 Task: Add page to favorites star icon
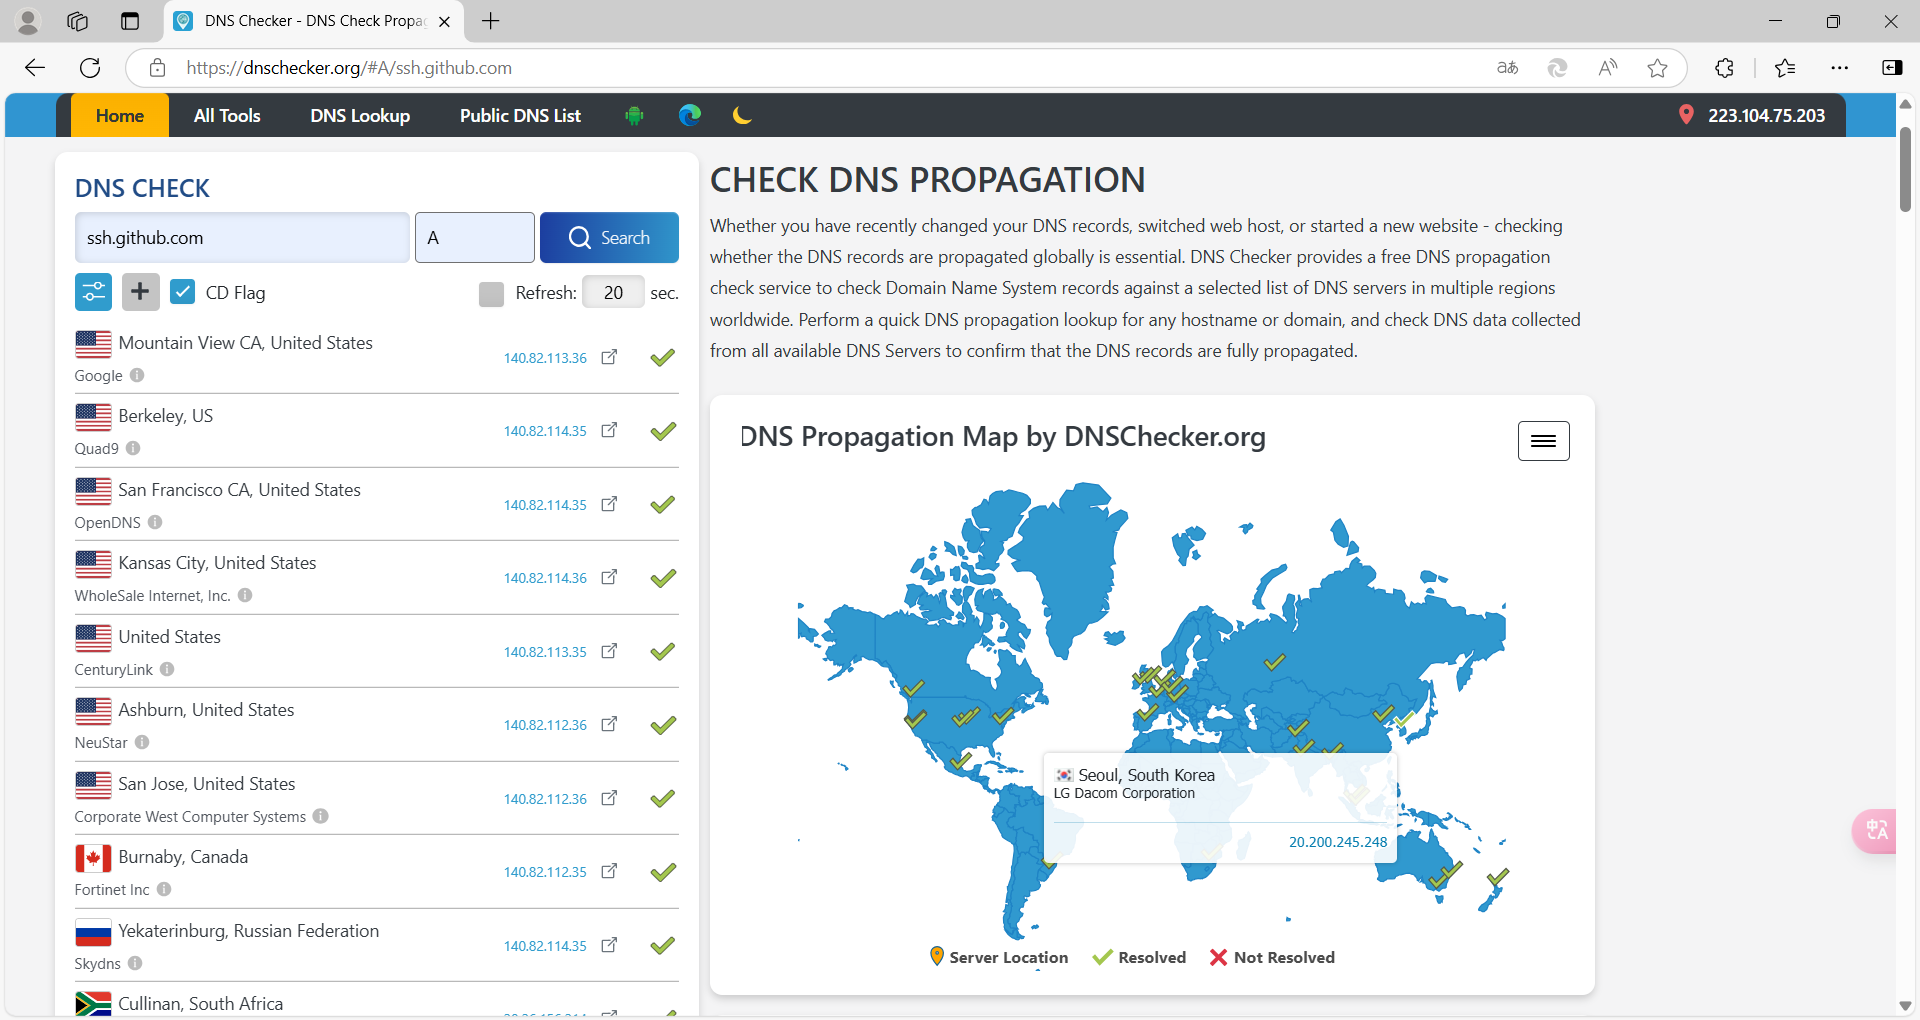click(x=1657, y=68)
